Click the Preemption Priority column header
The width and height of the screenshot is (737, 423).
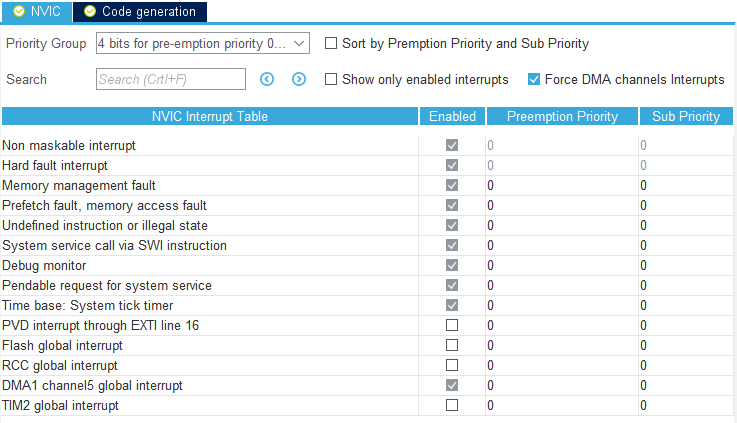[x=562, y=116]
